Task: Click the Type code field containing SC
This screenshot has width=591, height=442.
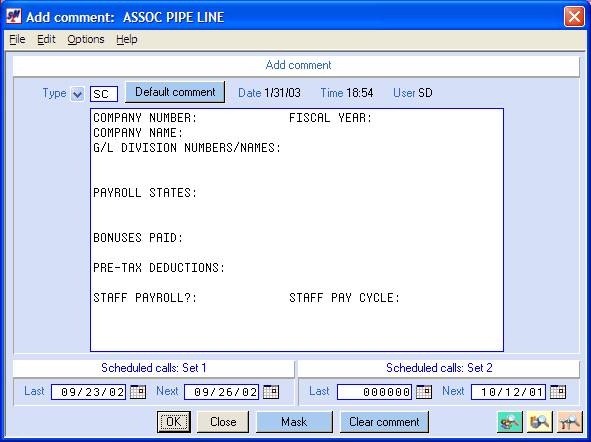Action: point(104,94)
